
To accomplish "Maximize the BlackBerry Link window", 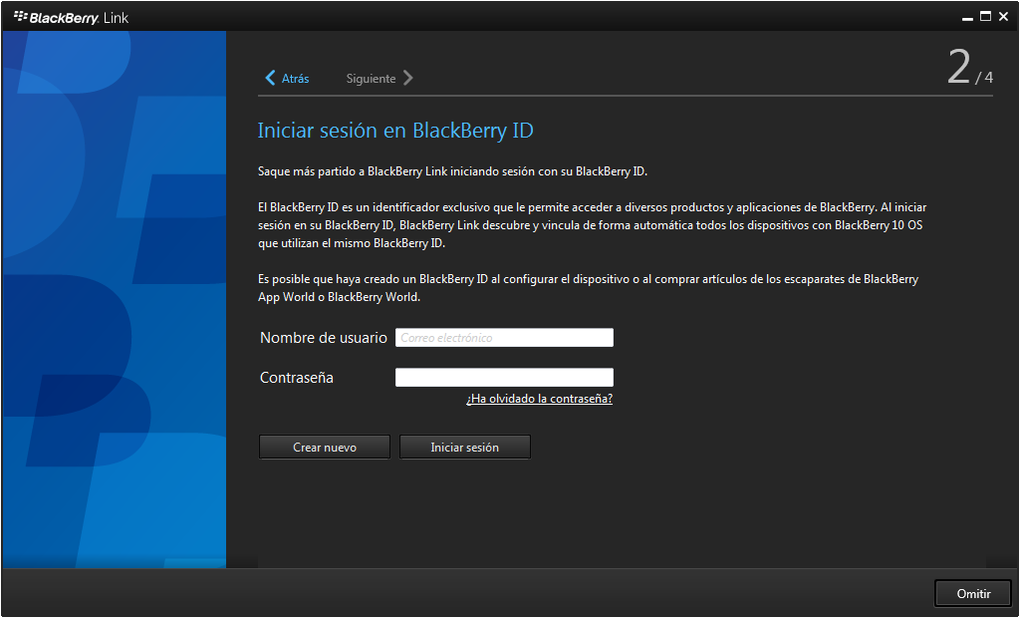I will click(986, 17).
